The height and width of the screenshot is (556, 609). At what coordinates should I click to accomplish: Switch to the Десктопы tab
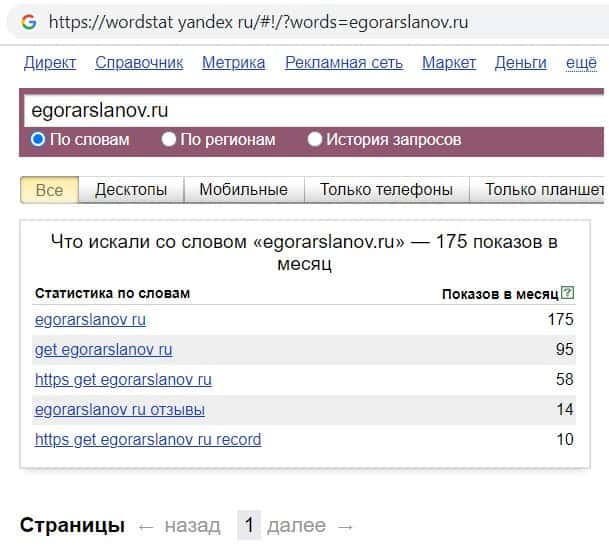pyautogui.click(x=131, y=190)
